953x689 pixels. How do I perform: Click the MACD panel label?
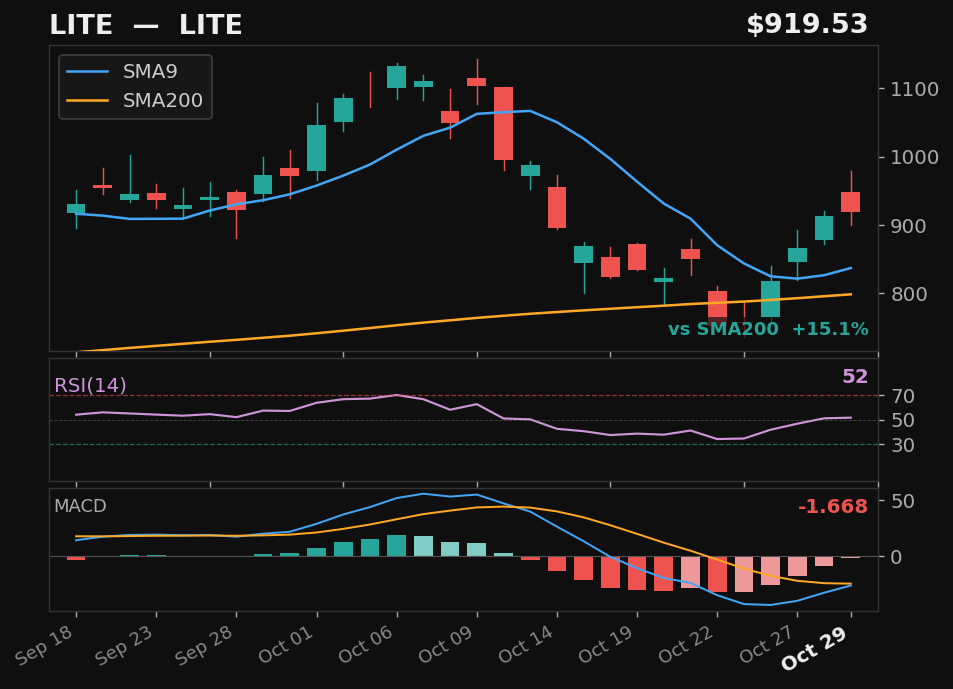[80, 506]
